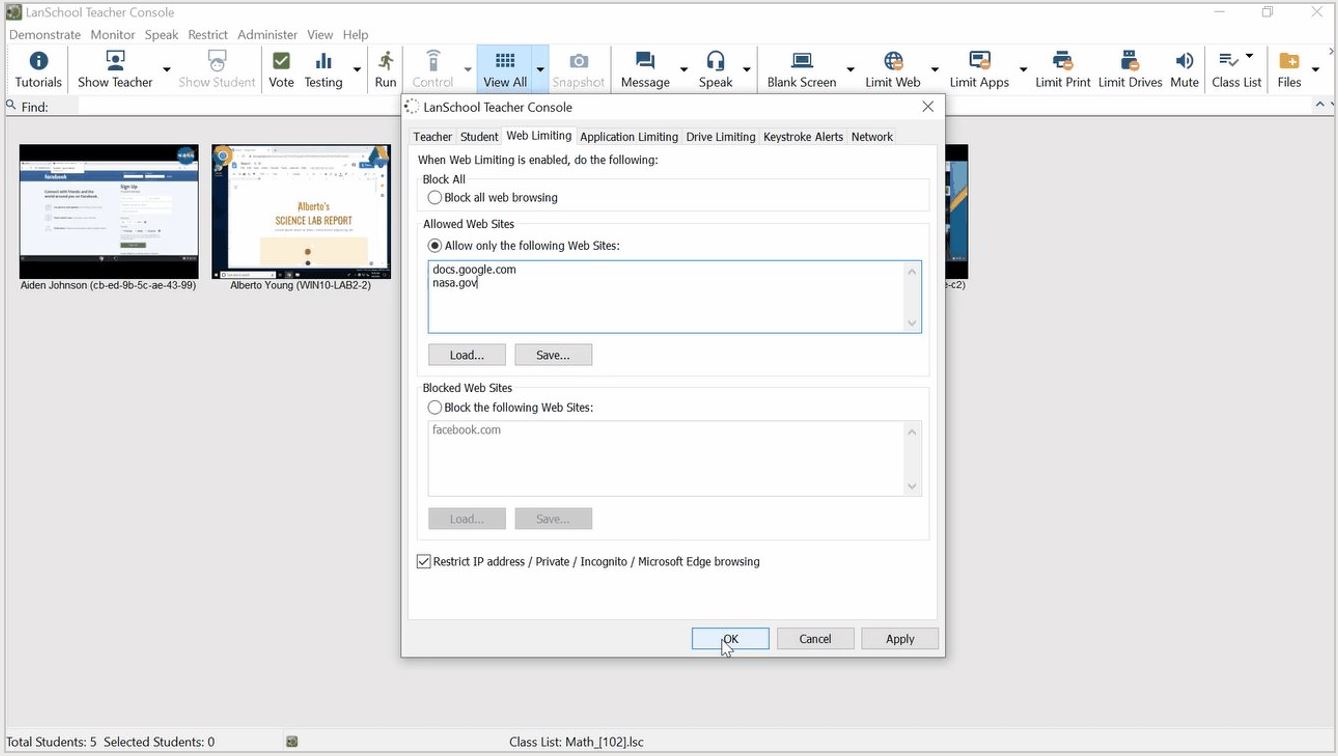Image resolution: width=1338 pixels, height=756 pixels.
Task: Click Save under Allowed Web Sites
Action: tap(553, 355)
